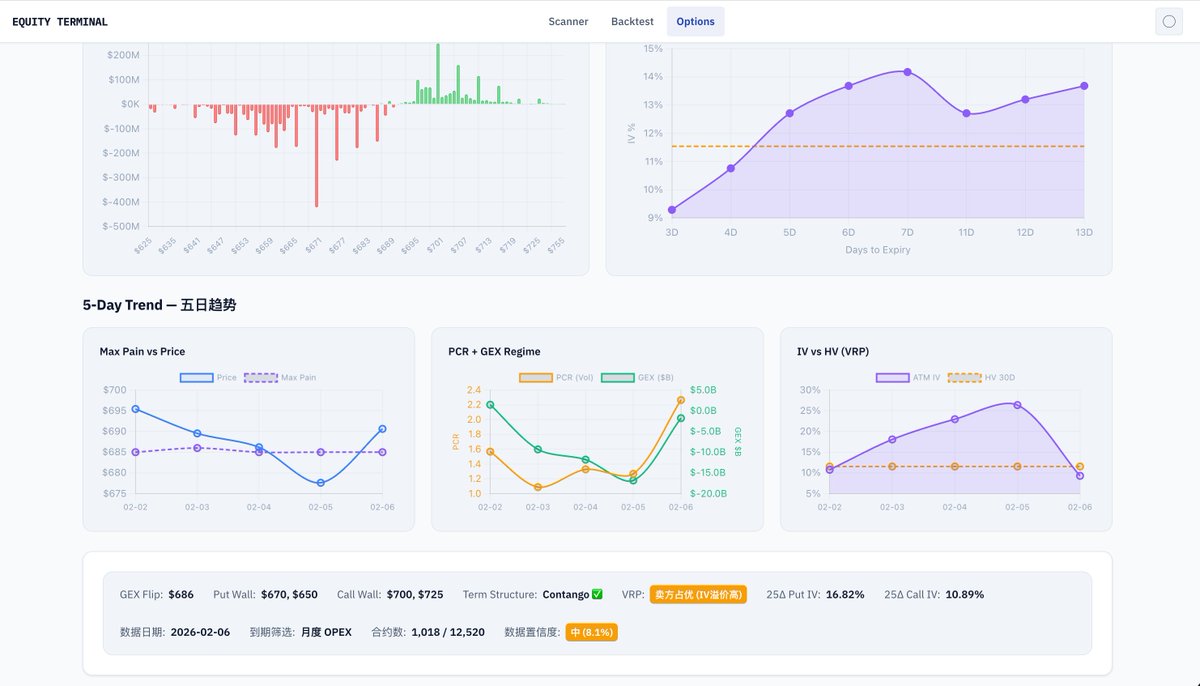
Task: Click the 中 (8.1%) confidence badge
Action: [591, 632]
